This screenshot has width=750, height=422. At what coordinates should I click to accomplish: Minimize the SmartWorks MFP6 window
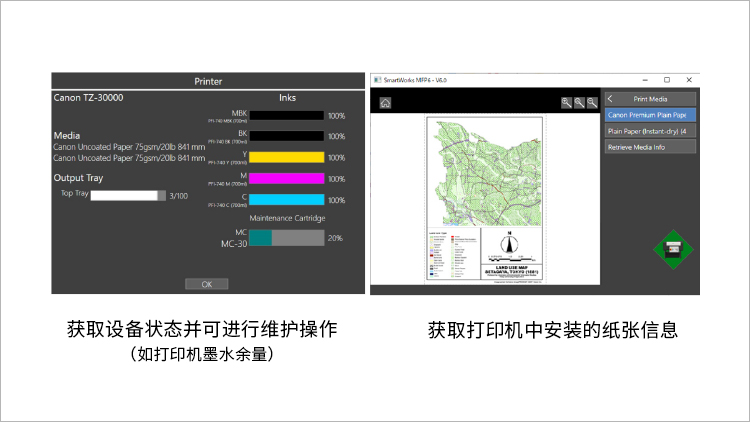click(645, 80)
